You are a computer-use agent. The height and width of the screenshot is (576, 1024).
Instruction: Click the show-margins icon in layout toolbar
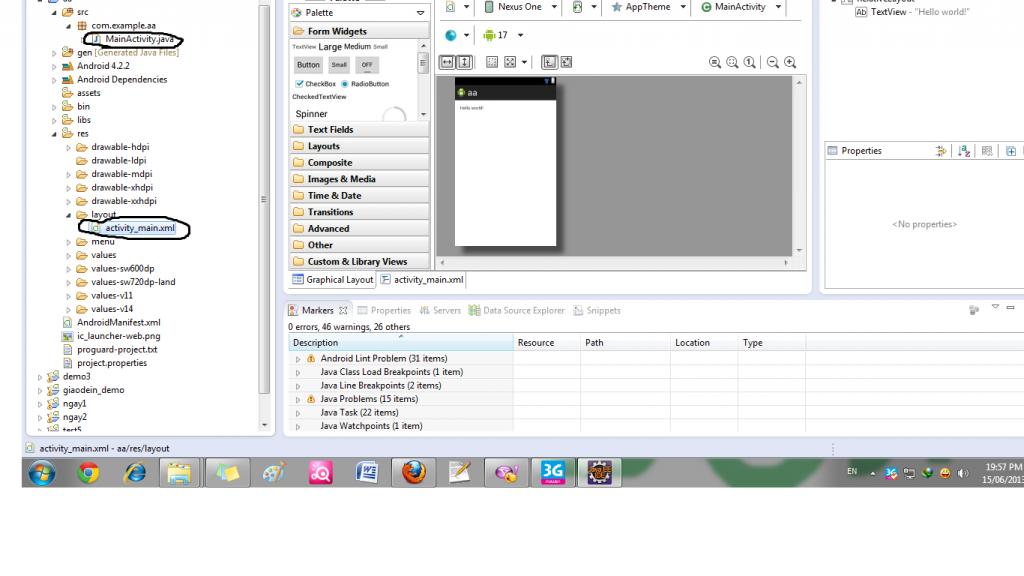click(492, 62)
